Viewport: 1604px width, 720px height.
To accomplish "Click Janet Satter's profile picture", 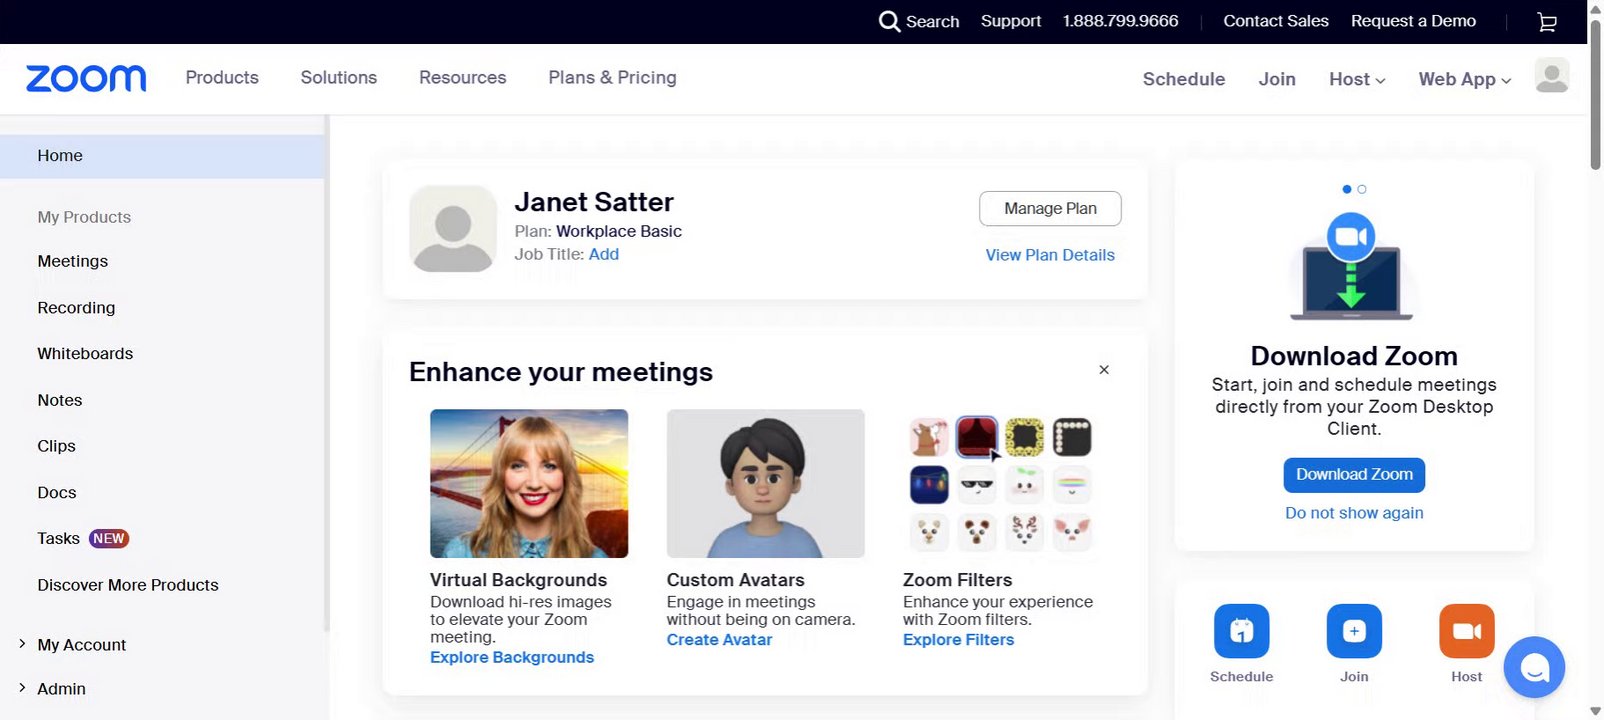I will point(453,229).
